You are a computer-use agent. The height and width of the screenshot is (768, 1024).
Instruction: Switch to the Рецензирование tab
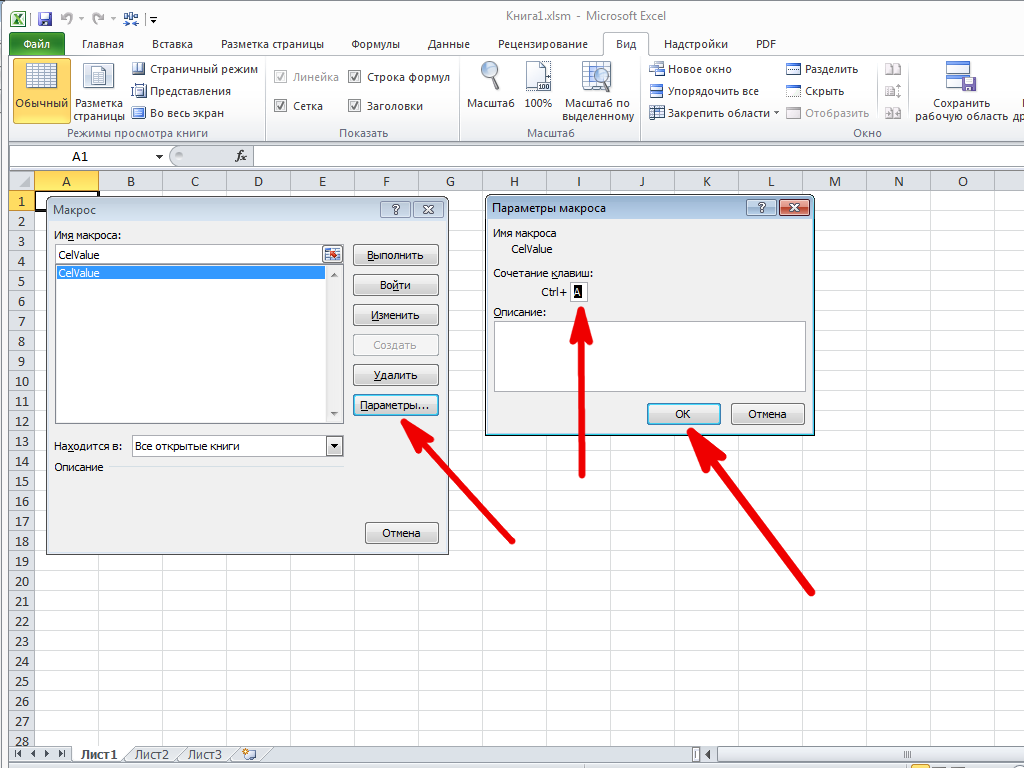pos(543,44)
